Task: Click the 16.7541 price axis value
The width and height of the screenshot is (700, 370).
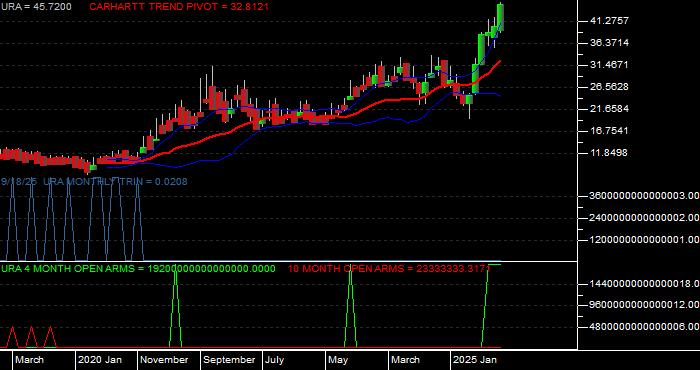Action: click(x=609, y=131)
